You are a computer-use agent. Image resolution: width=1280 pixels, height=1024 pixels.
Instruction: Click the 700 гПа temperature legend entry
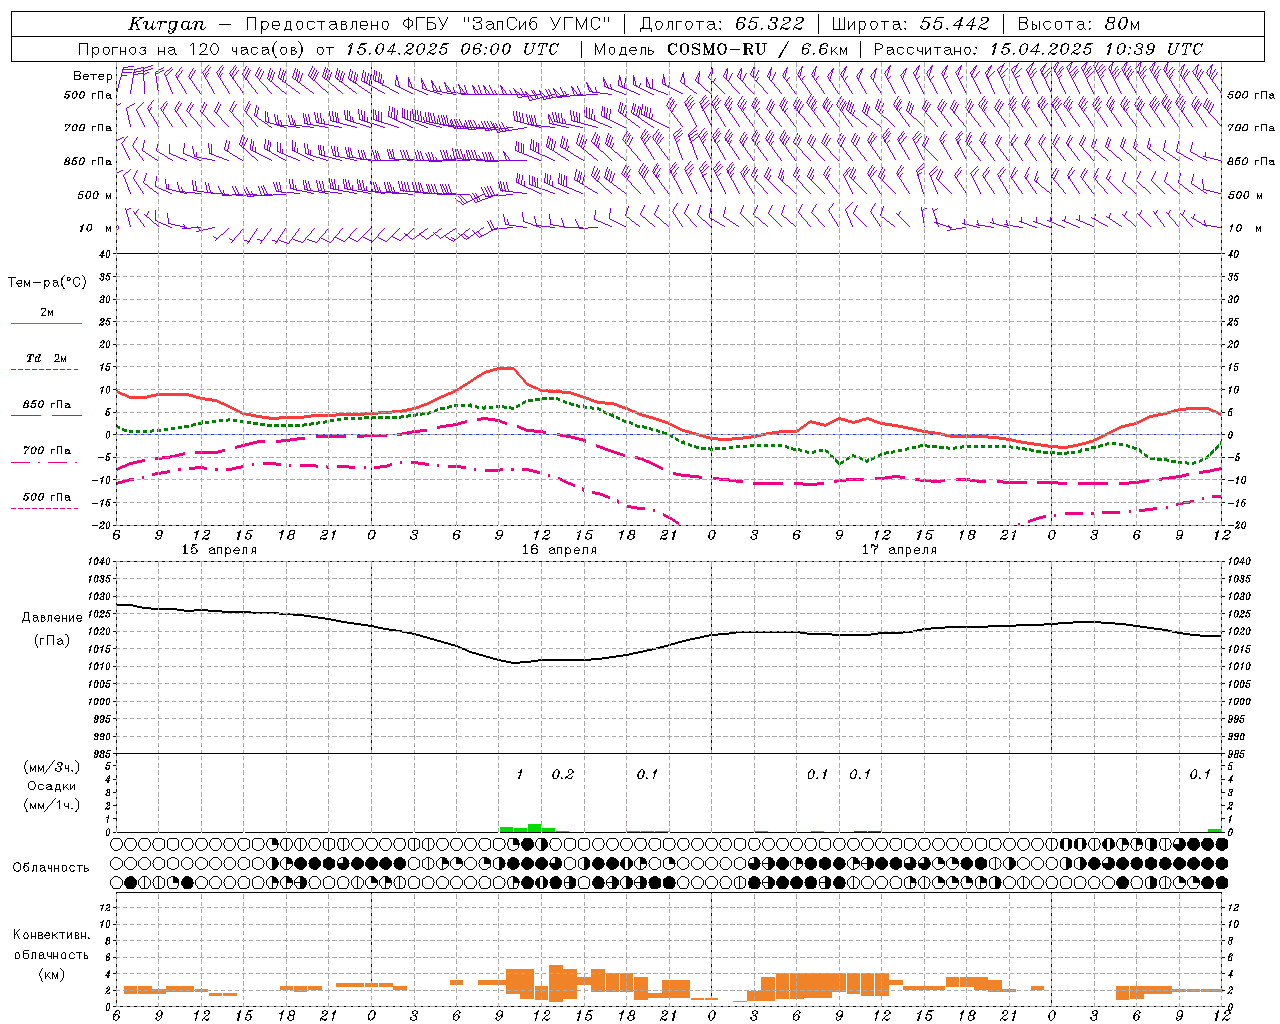coord(46,451)
